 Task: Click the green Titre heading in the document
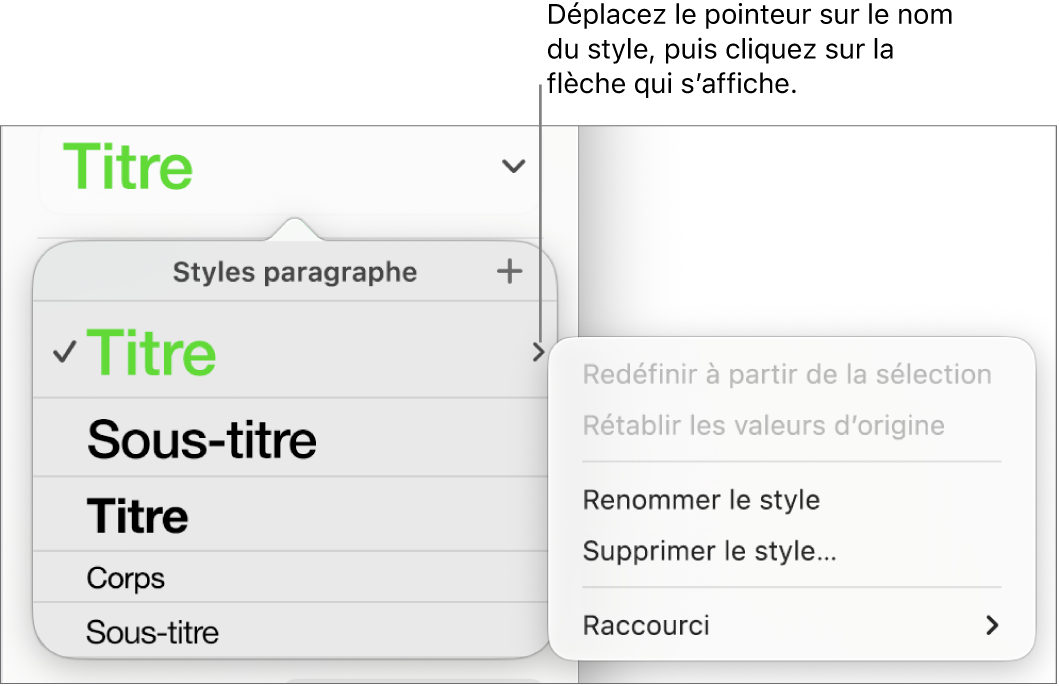click(127, 166)
